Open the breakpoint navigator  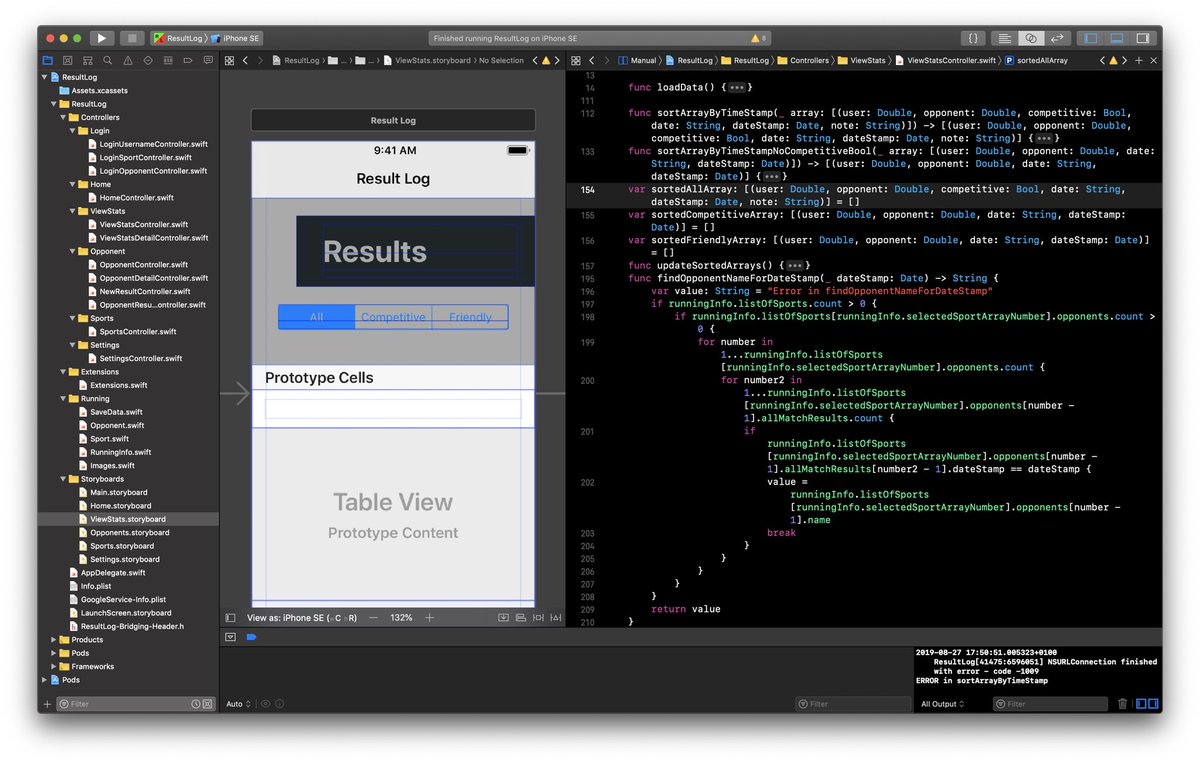(x=188, y=60)
